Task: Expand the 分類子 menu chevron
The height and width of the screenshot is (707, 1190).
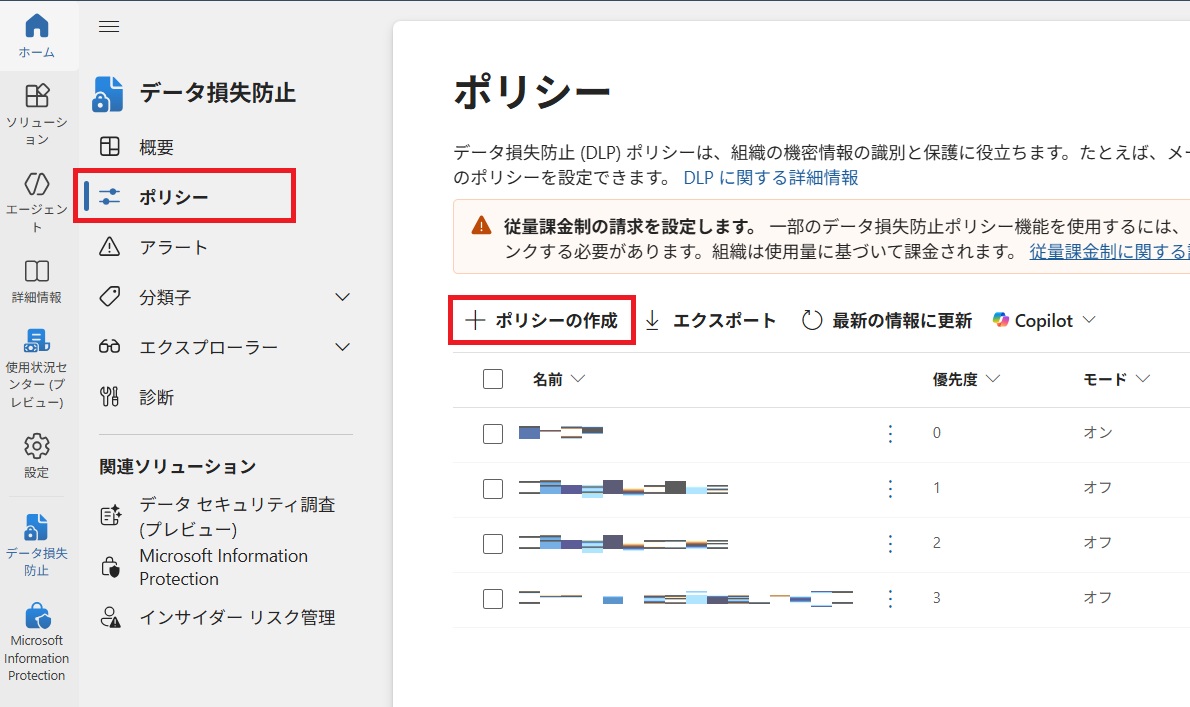Action: (x=342, y=297)
